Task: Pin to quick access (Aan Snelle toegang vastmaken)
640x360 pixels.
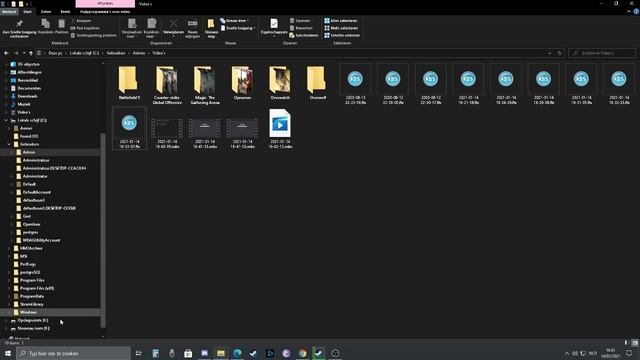Action: (x=19, y=28)
